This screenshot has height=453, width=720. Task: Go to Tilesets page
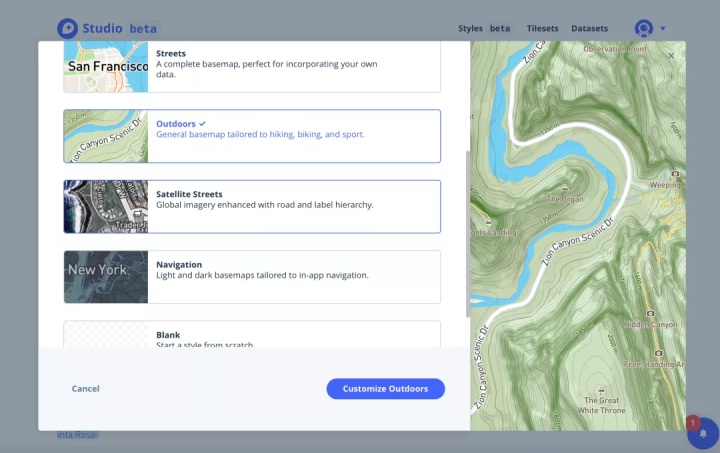pyautogui.click(x=542, y=28)
